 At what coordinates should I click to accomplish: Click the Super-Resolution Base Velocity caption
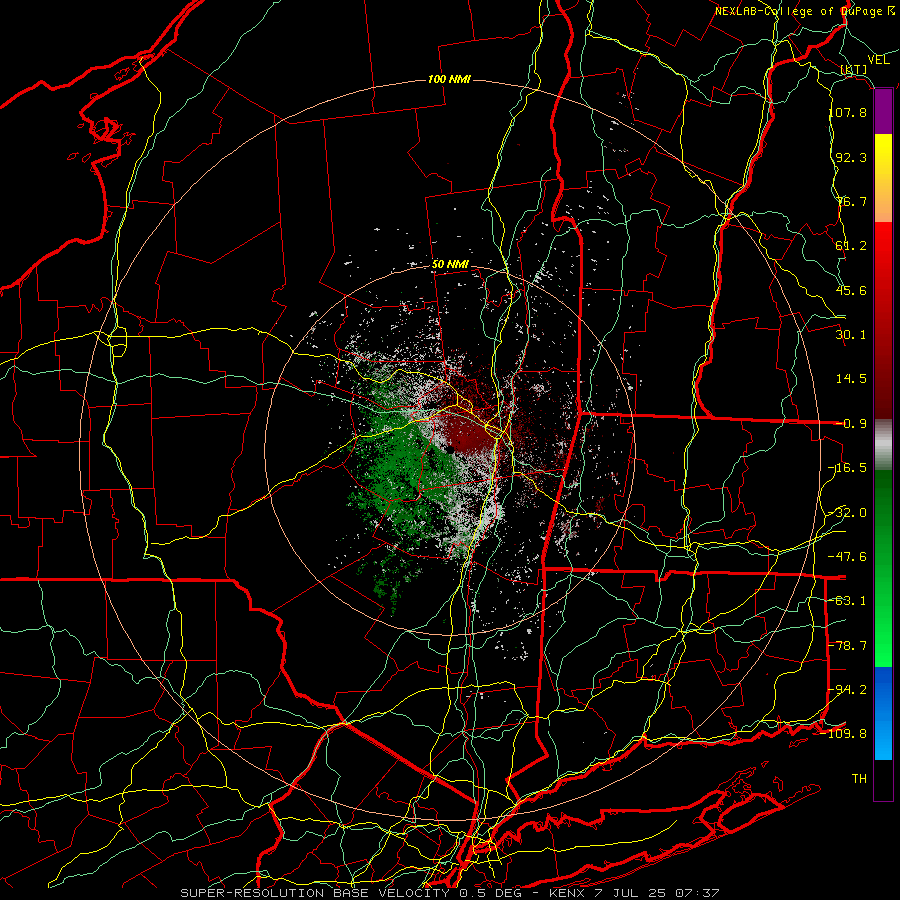(x=449, y=893)
